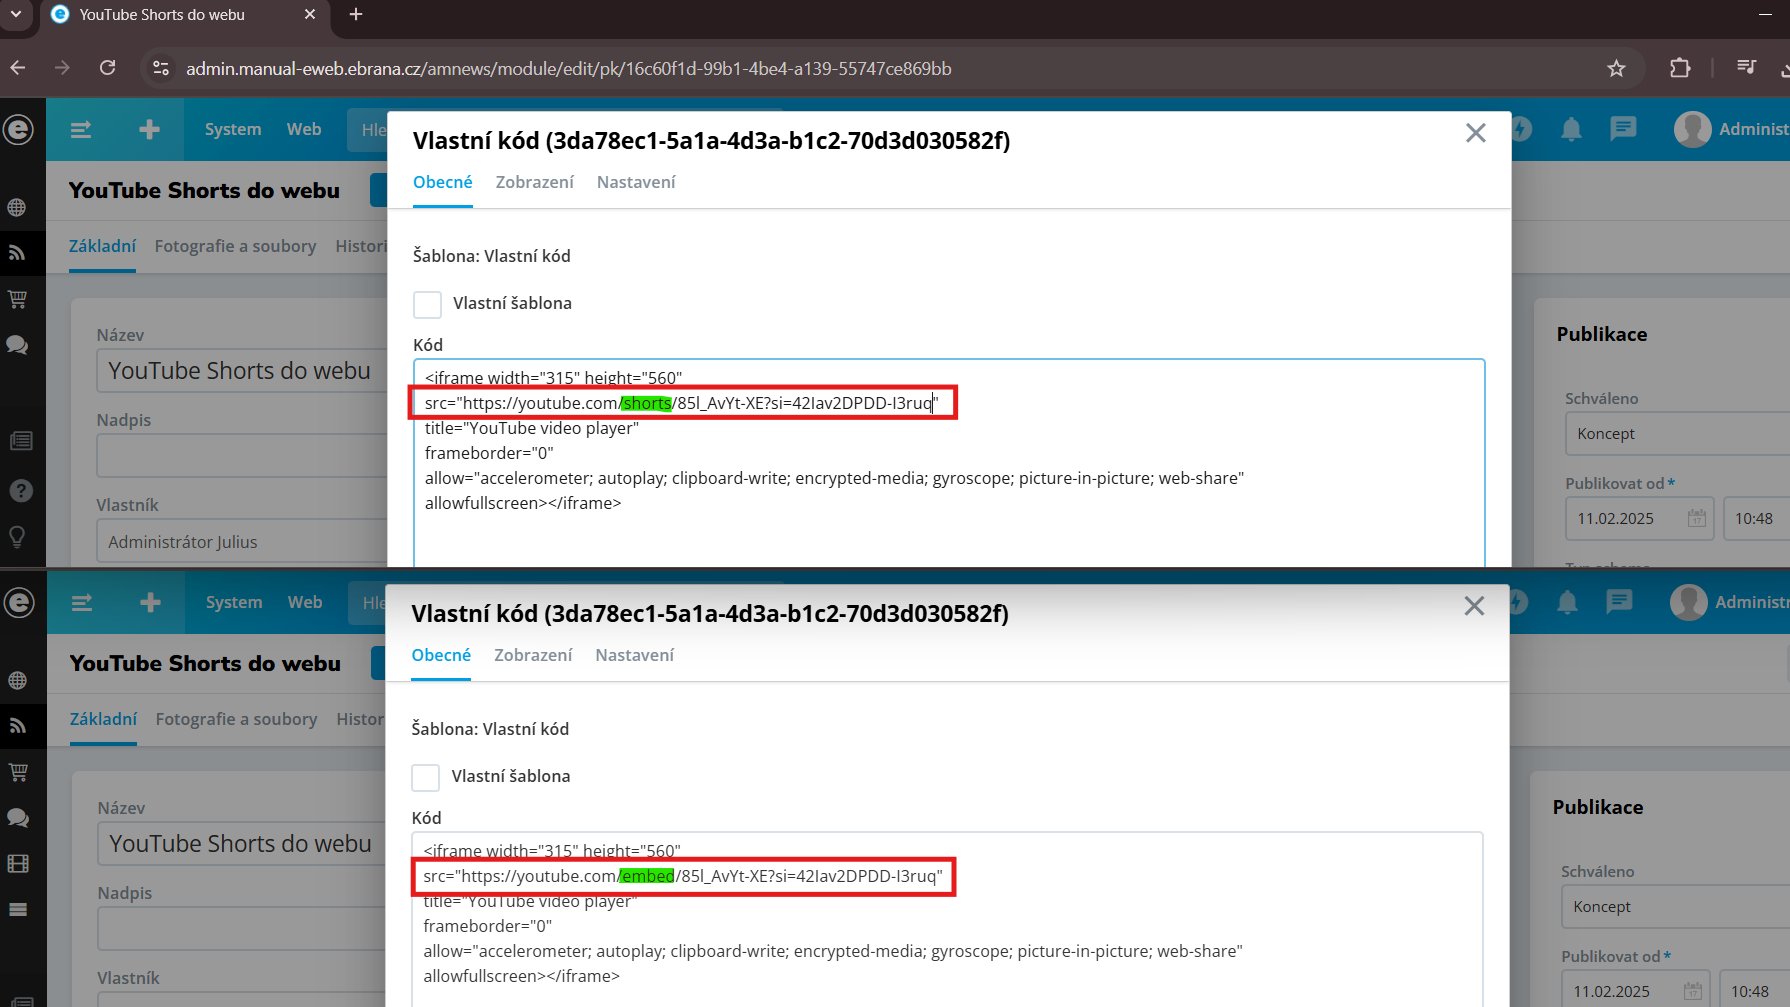The height and width of the screenshot is (1007, 1790).
Task: Open a new browser tab
Action: (356, 14)
